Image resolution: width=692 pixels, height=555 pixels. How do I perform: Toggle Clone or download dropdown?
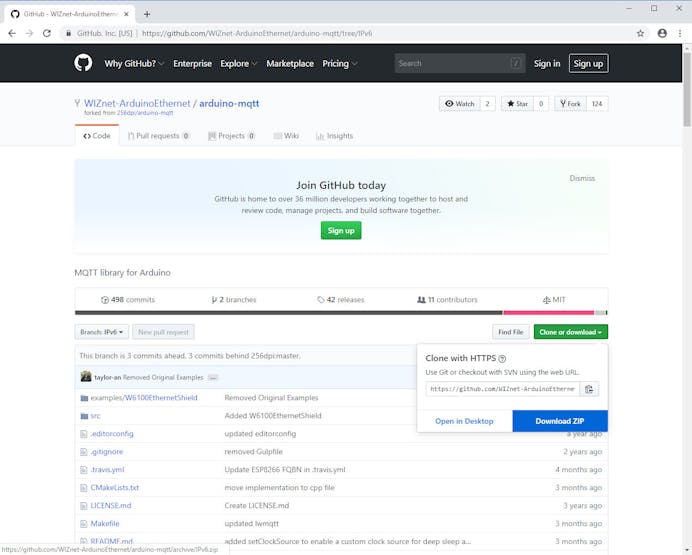point(571,332)
